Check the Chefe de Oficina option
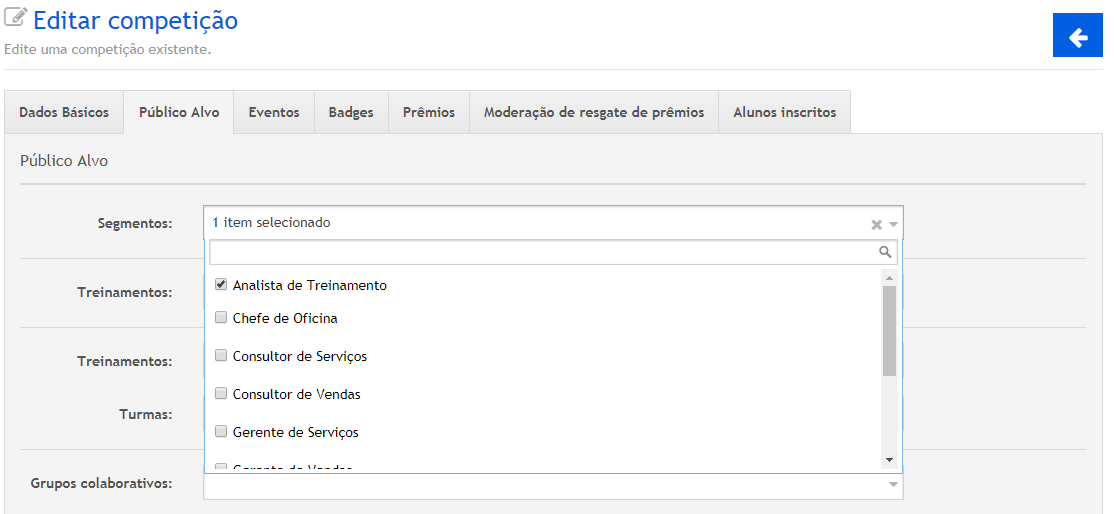Viewport: 1114px width, 514px height. coord(221,318)
